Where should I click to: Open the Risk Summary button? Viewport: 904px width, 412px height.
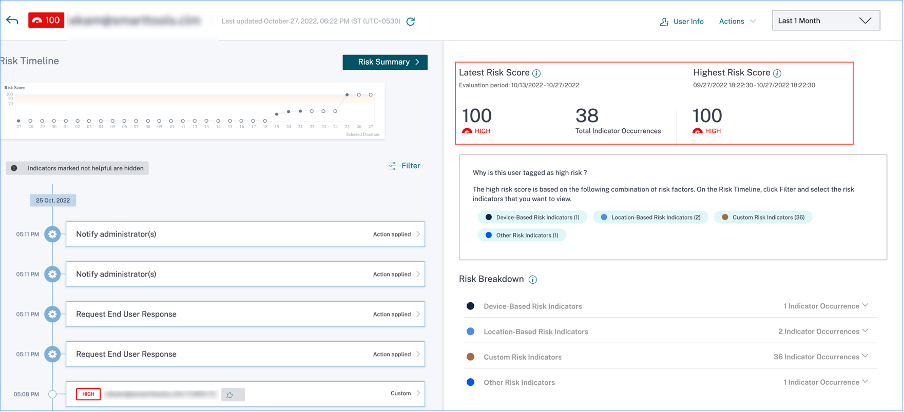[385, 62]
